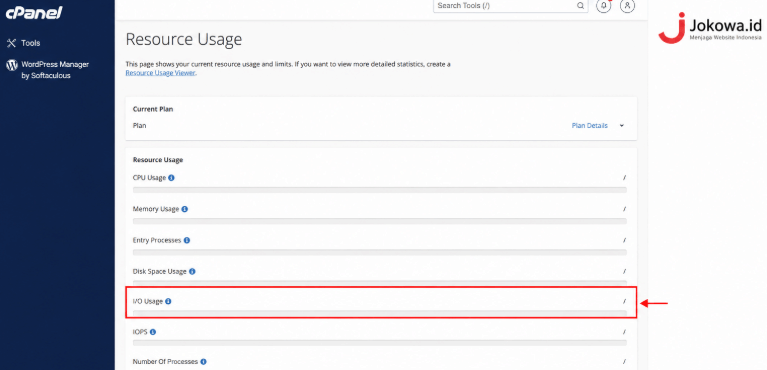Expand the Plan Details chevron
Image resolution: width=767 pixels, height=370 pixels.
point(622,126)
